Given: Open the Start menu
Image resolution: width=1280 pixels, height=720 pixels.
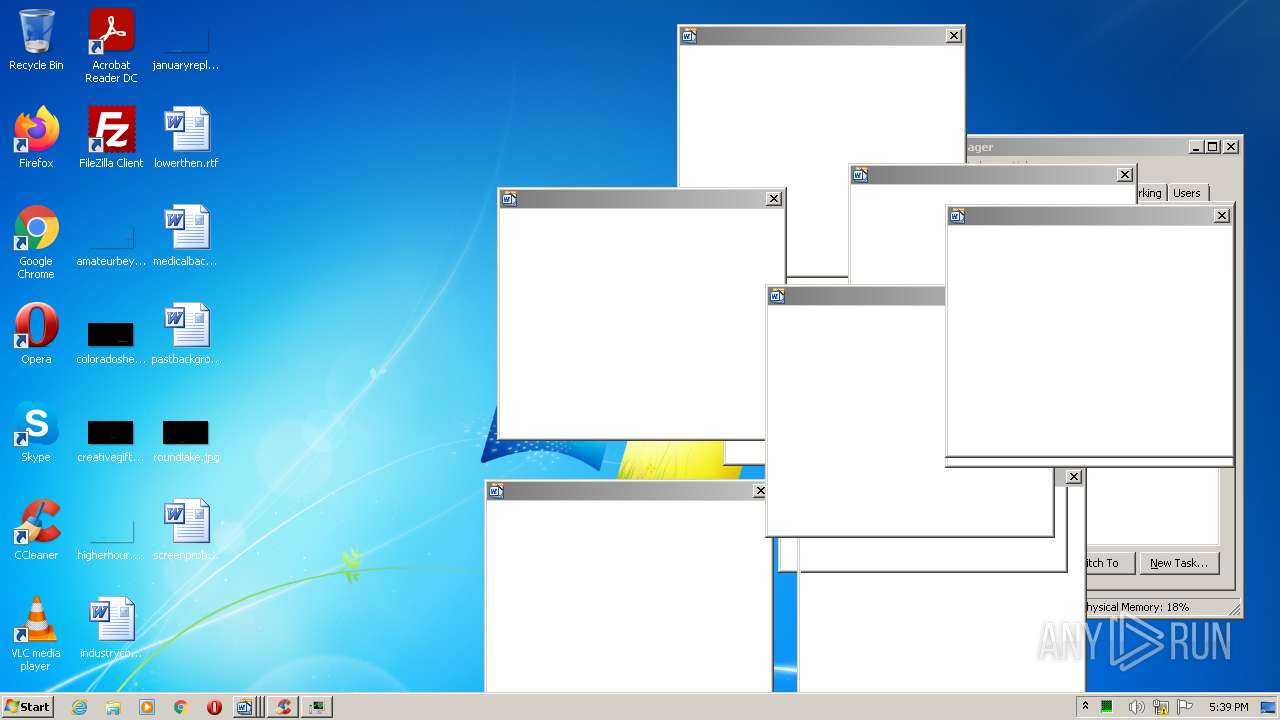Looking at the screenshot, I should (28, 707).
